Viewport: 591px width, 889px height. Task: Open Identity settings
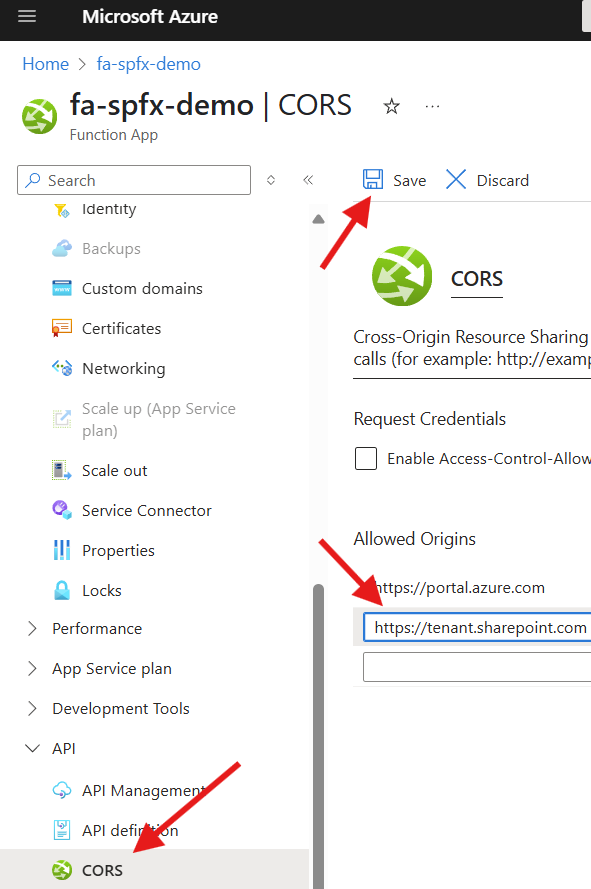click(x=109, y=209)
